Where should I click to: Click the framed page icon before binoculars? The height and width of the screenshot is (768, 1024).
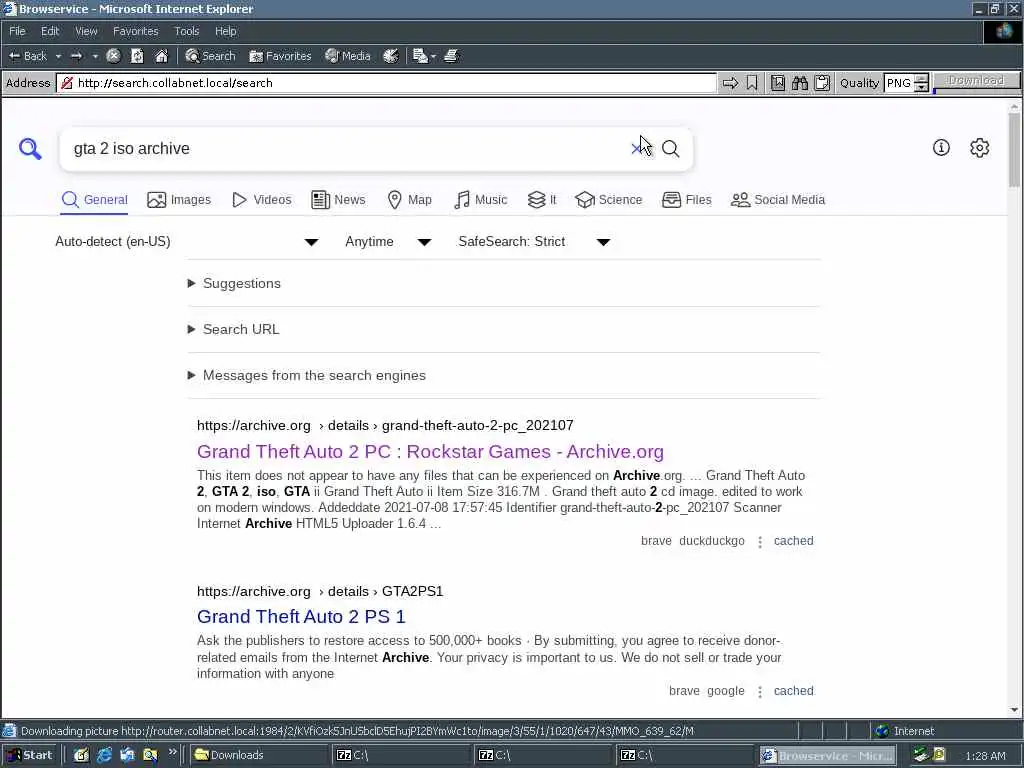pos(778,83)
